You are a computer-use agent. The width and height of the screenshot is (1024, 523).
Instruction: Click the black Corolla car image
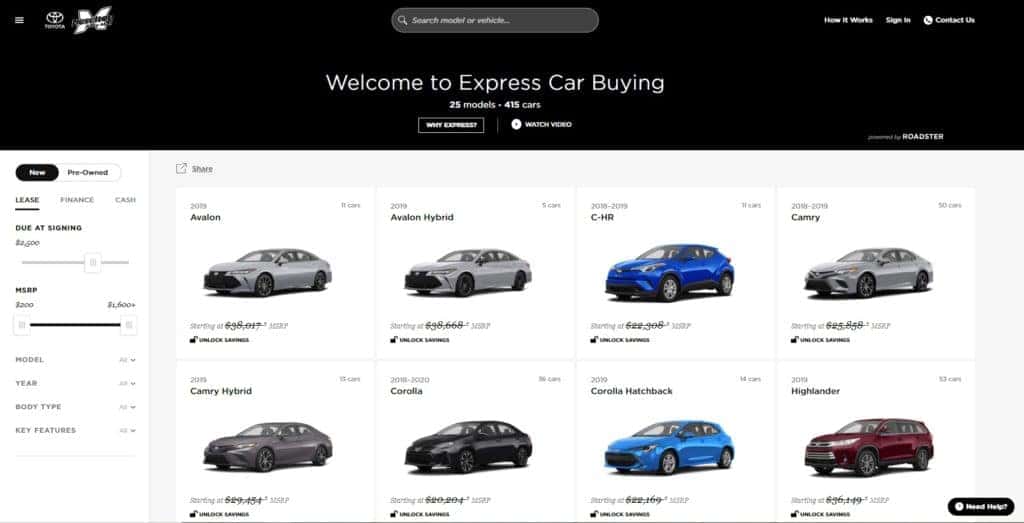468,447
